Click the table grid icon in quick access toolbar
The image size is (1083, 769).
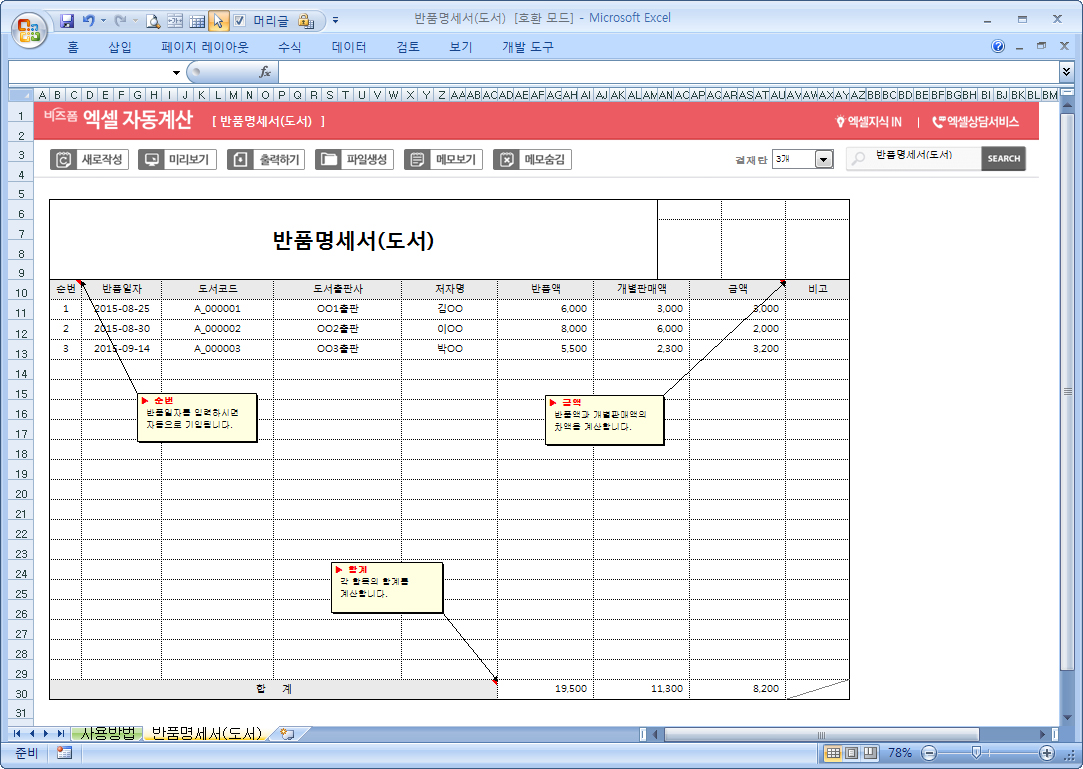click(197, 21)
